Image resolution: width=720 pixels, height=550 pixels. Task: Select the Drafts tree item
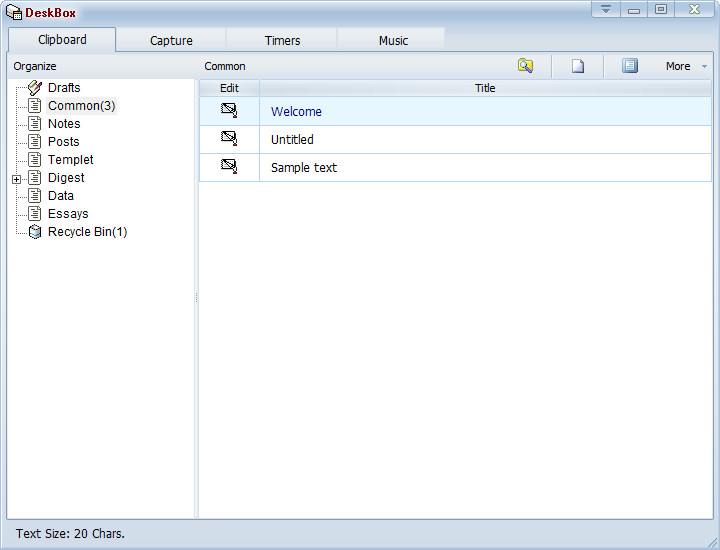[64, 88]
